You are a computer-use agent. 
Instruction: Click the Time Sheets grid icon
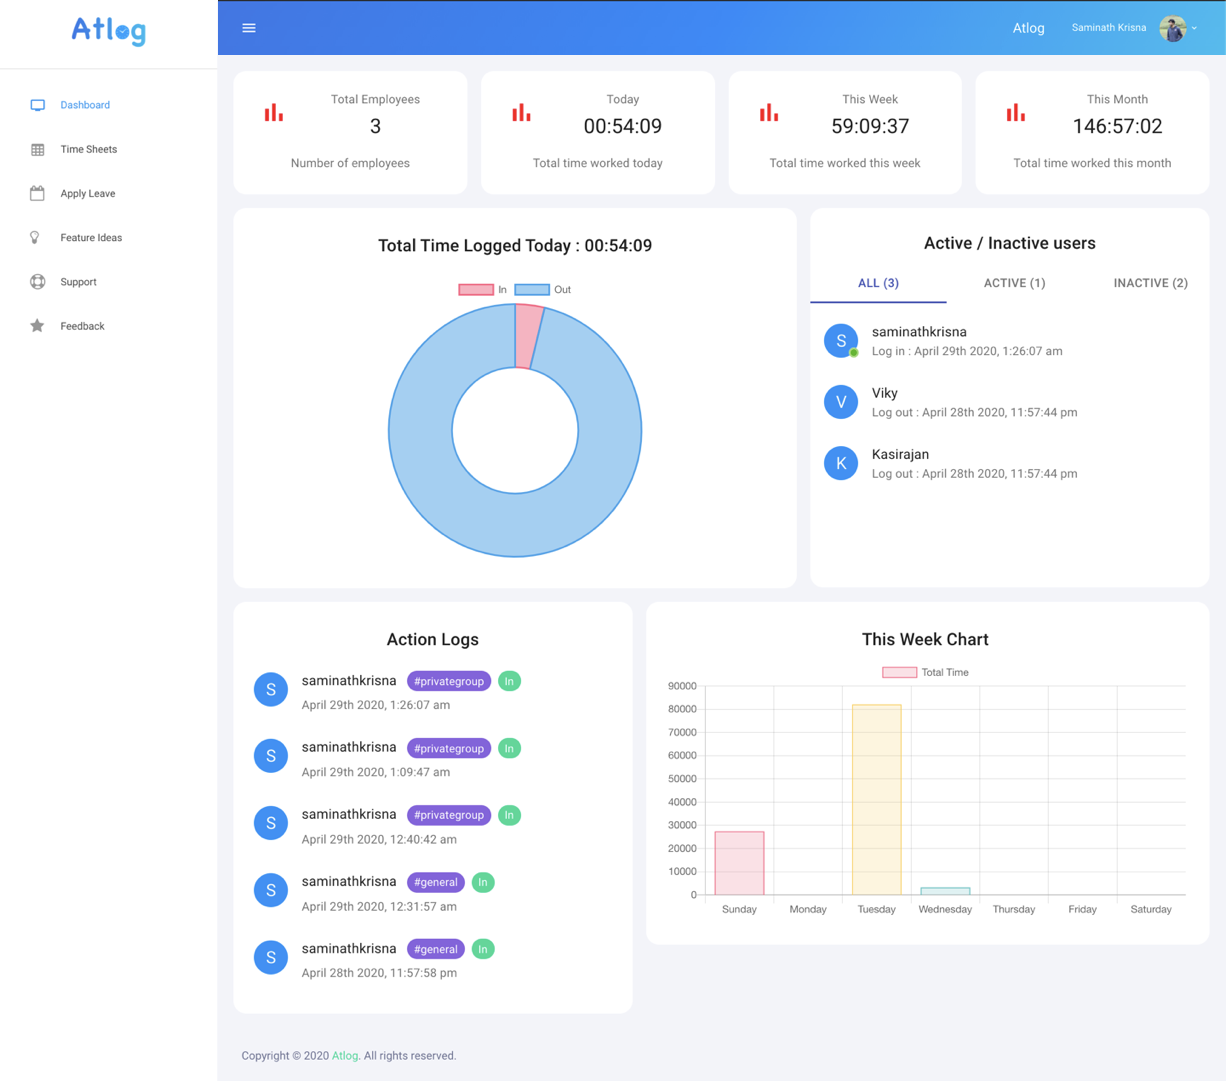pyautogui.click(x=37, y=149)
